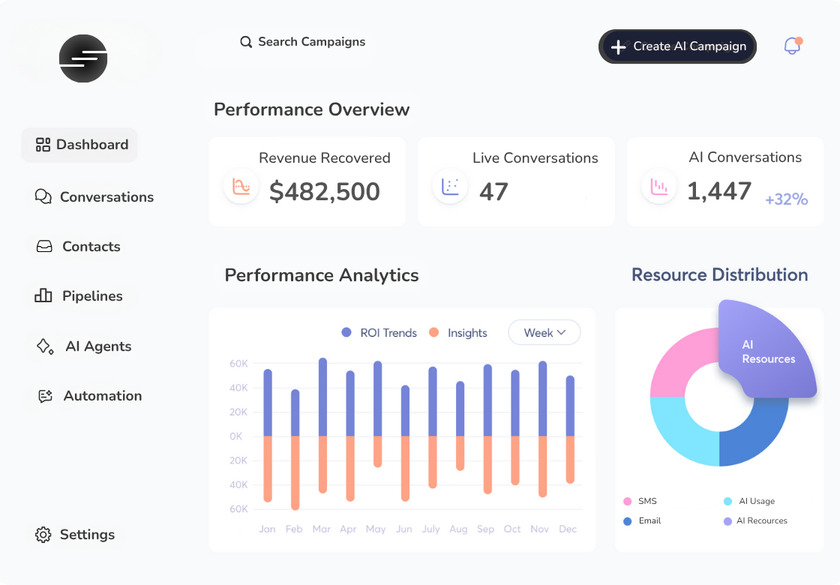The image size is (840, 585).
Task: Toggle ROI Trends legend series
Action: pyautogui.click(x=379, y=333)
